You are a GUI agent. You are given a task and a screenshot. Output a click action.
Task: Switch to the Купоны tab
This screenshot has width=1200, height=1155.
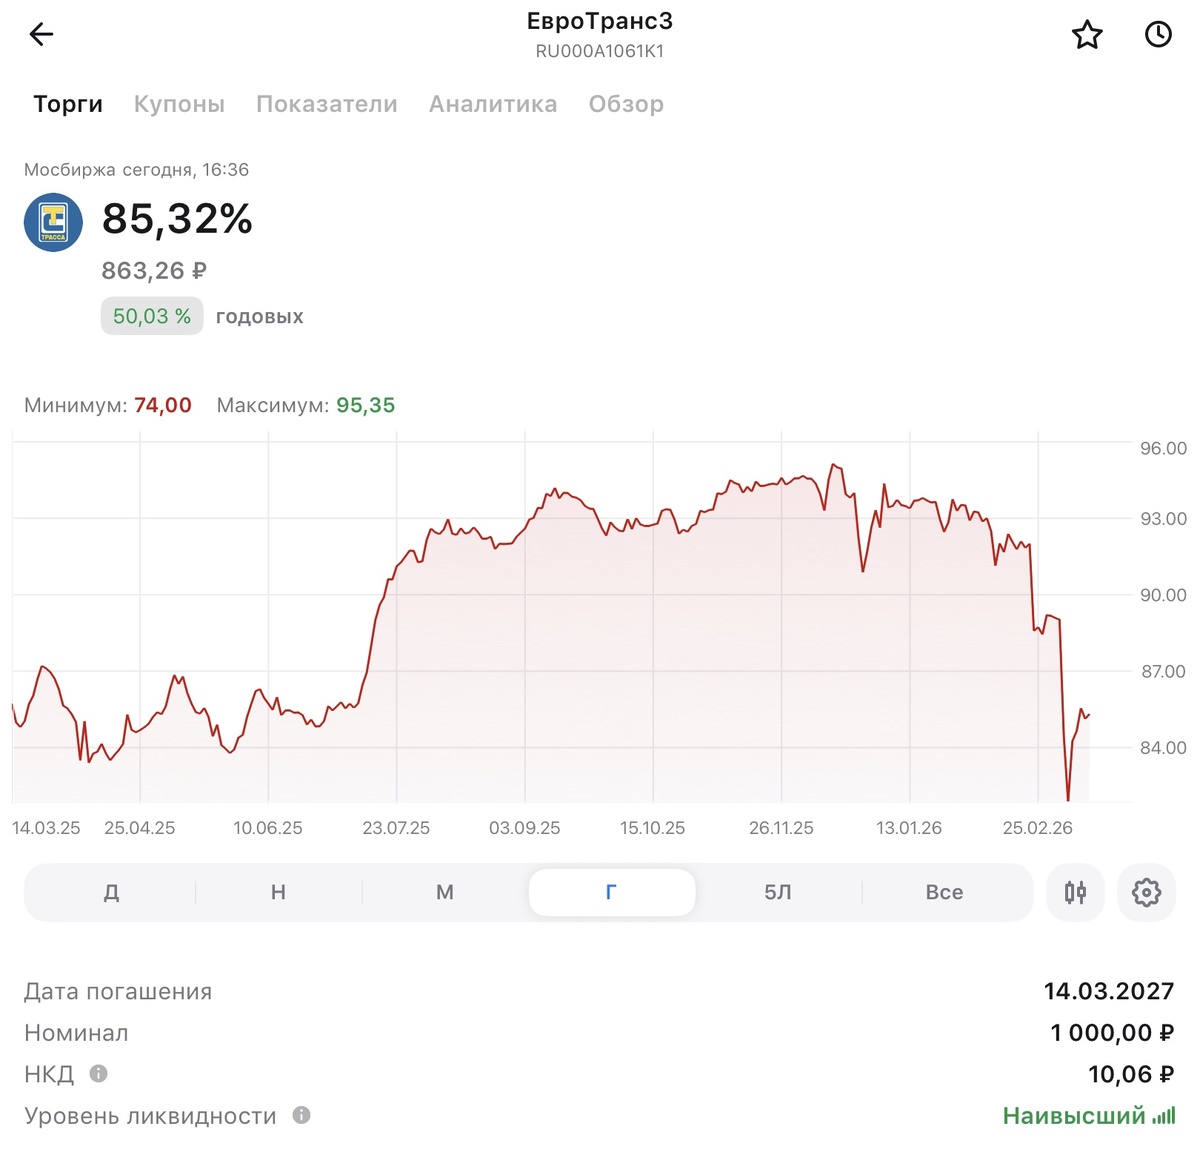tap(179, 104)
